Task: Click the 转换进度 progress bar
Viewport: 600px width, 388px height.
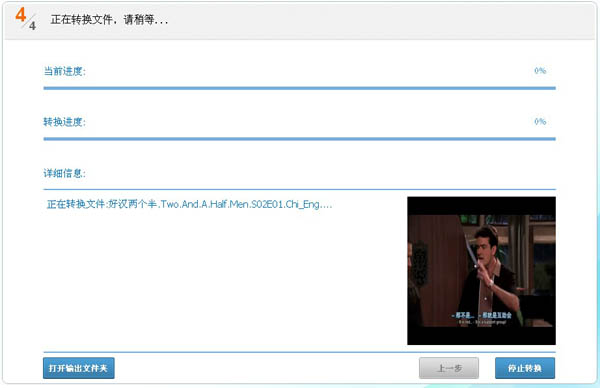Action: 300,139
